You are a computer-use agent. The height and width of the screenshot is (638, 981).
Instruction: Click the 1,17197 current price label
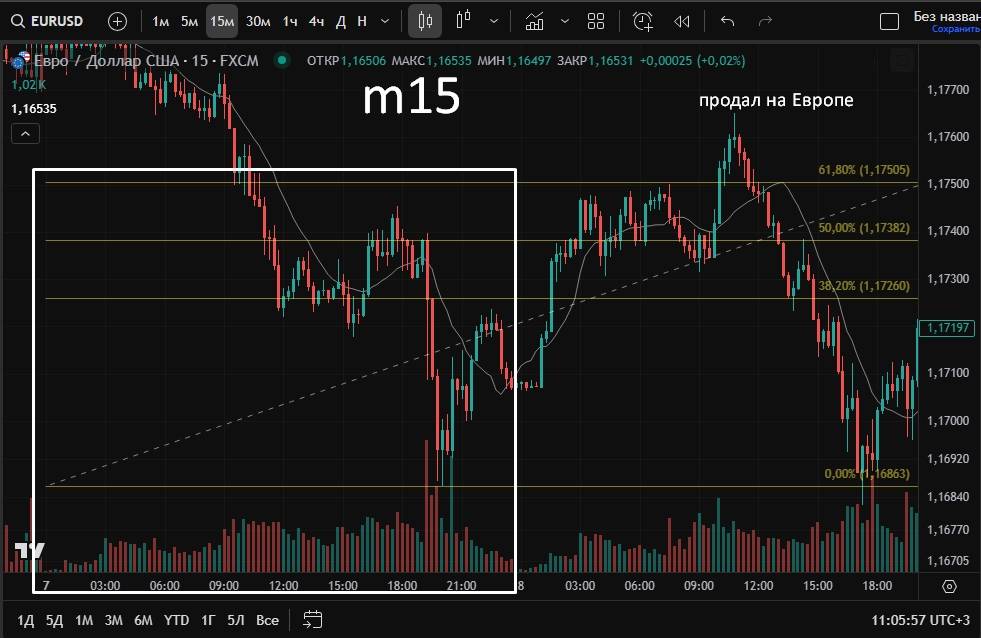click(948, 328)
